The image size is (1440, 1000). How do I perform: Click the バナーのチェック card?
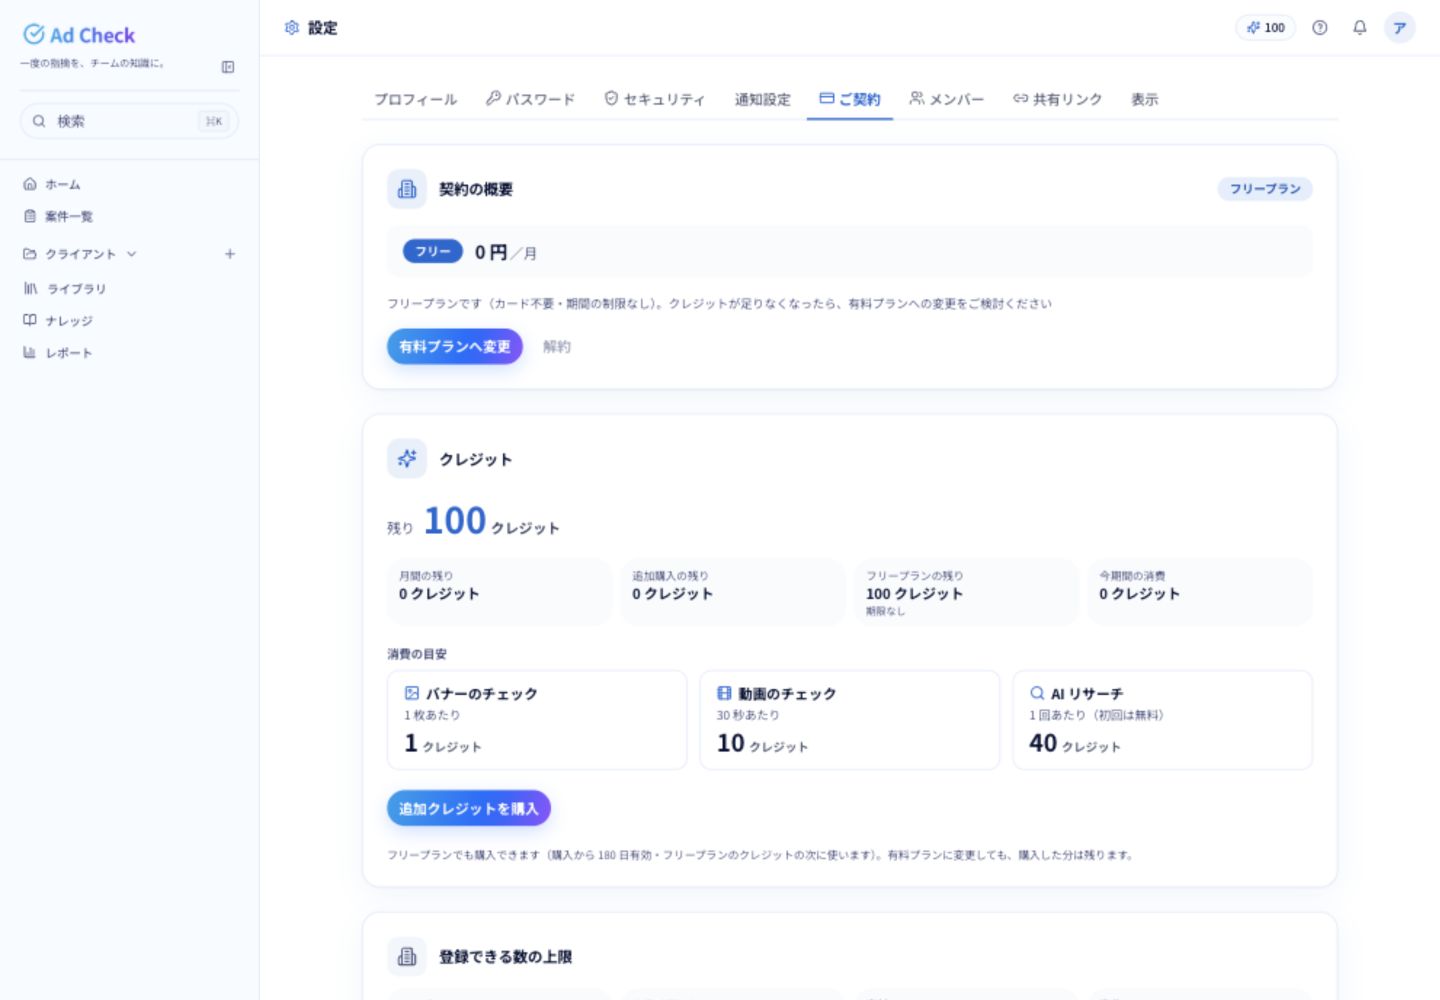537,720
